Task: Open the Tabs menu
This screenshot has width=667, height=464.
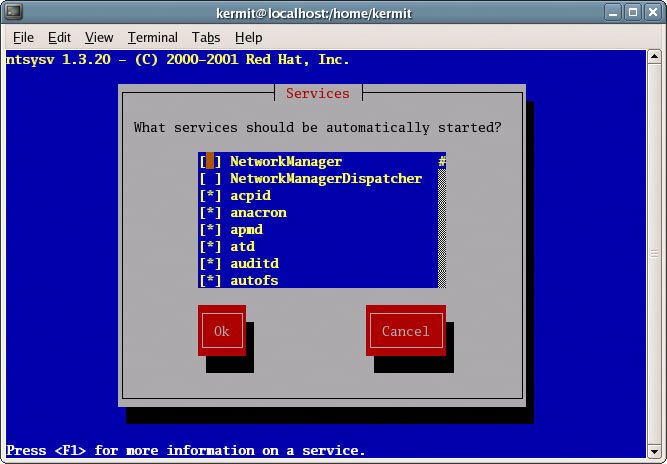Action: (x=206, y=37)
